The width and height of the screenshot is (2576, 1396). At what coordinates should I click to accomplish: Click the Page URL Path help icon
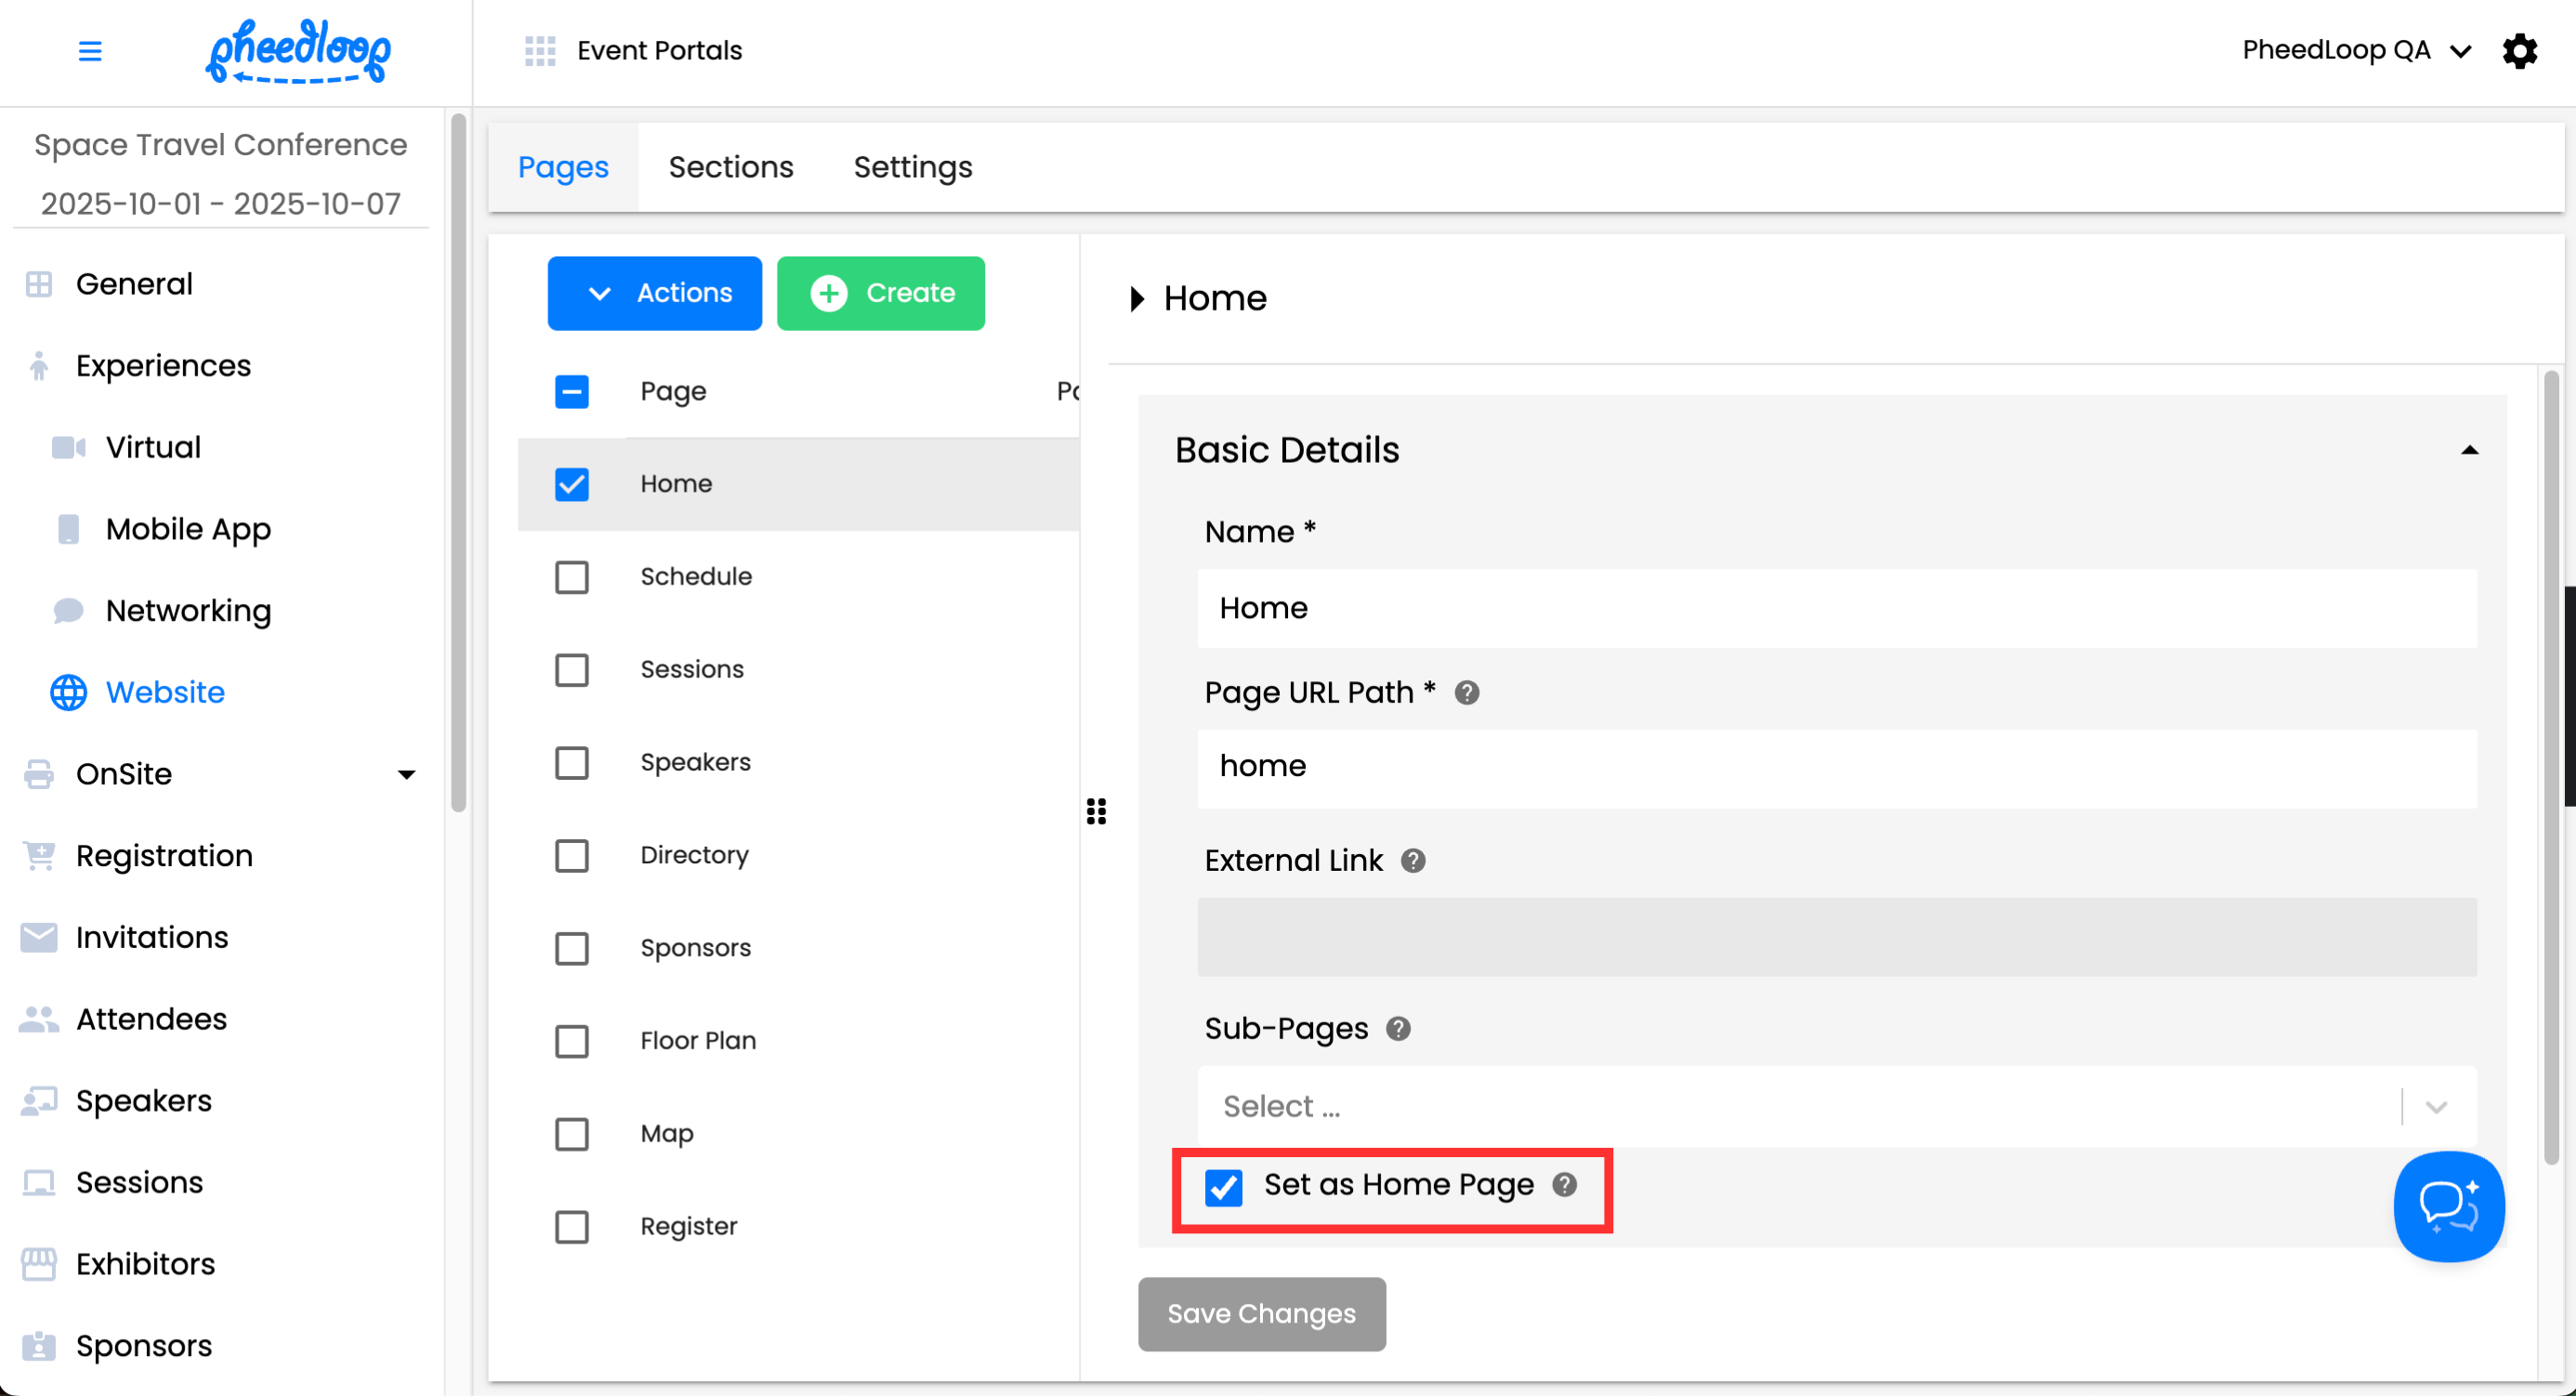coord(1466,692)
